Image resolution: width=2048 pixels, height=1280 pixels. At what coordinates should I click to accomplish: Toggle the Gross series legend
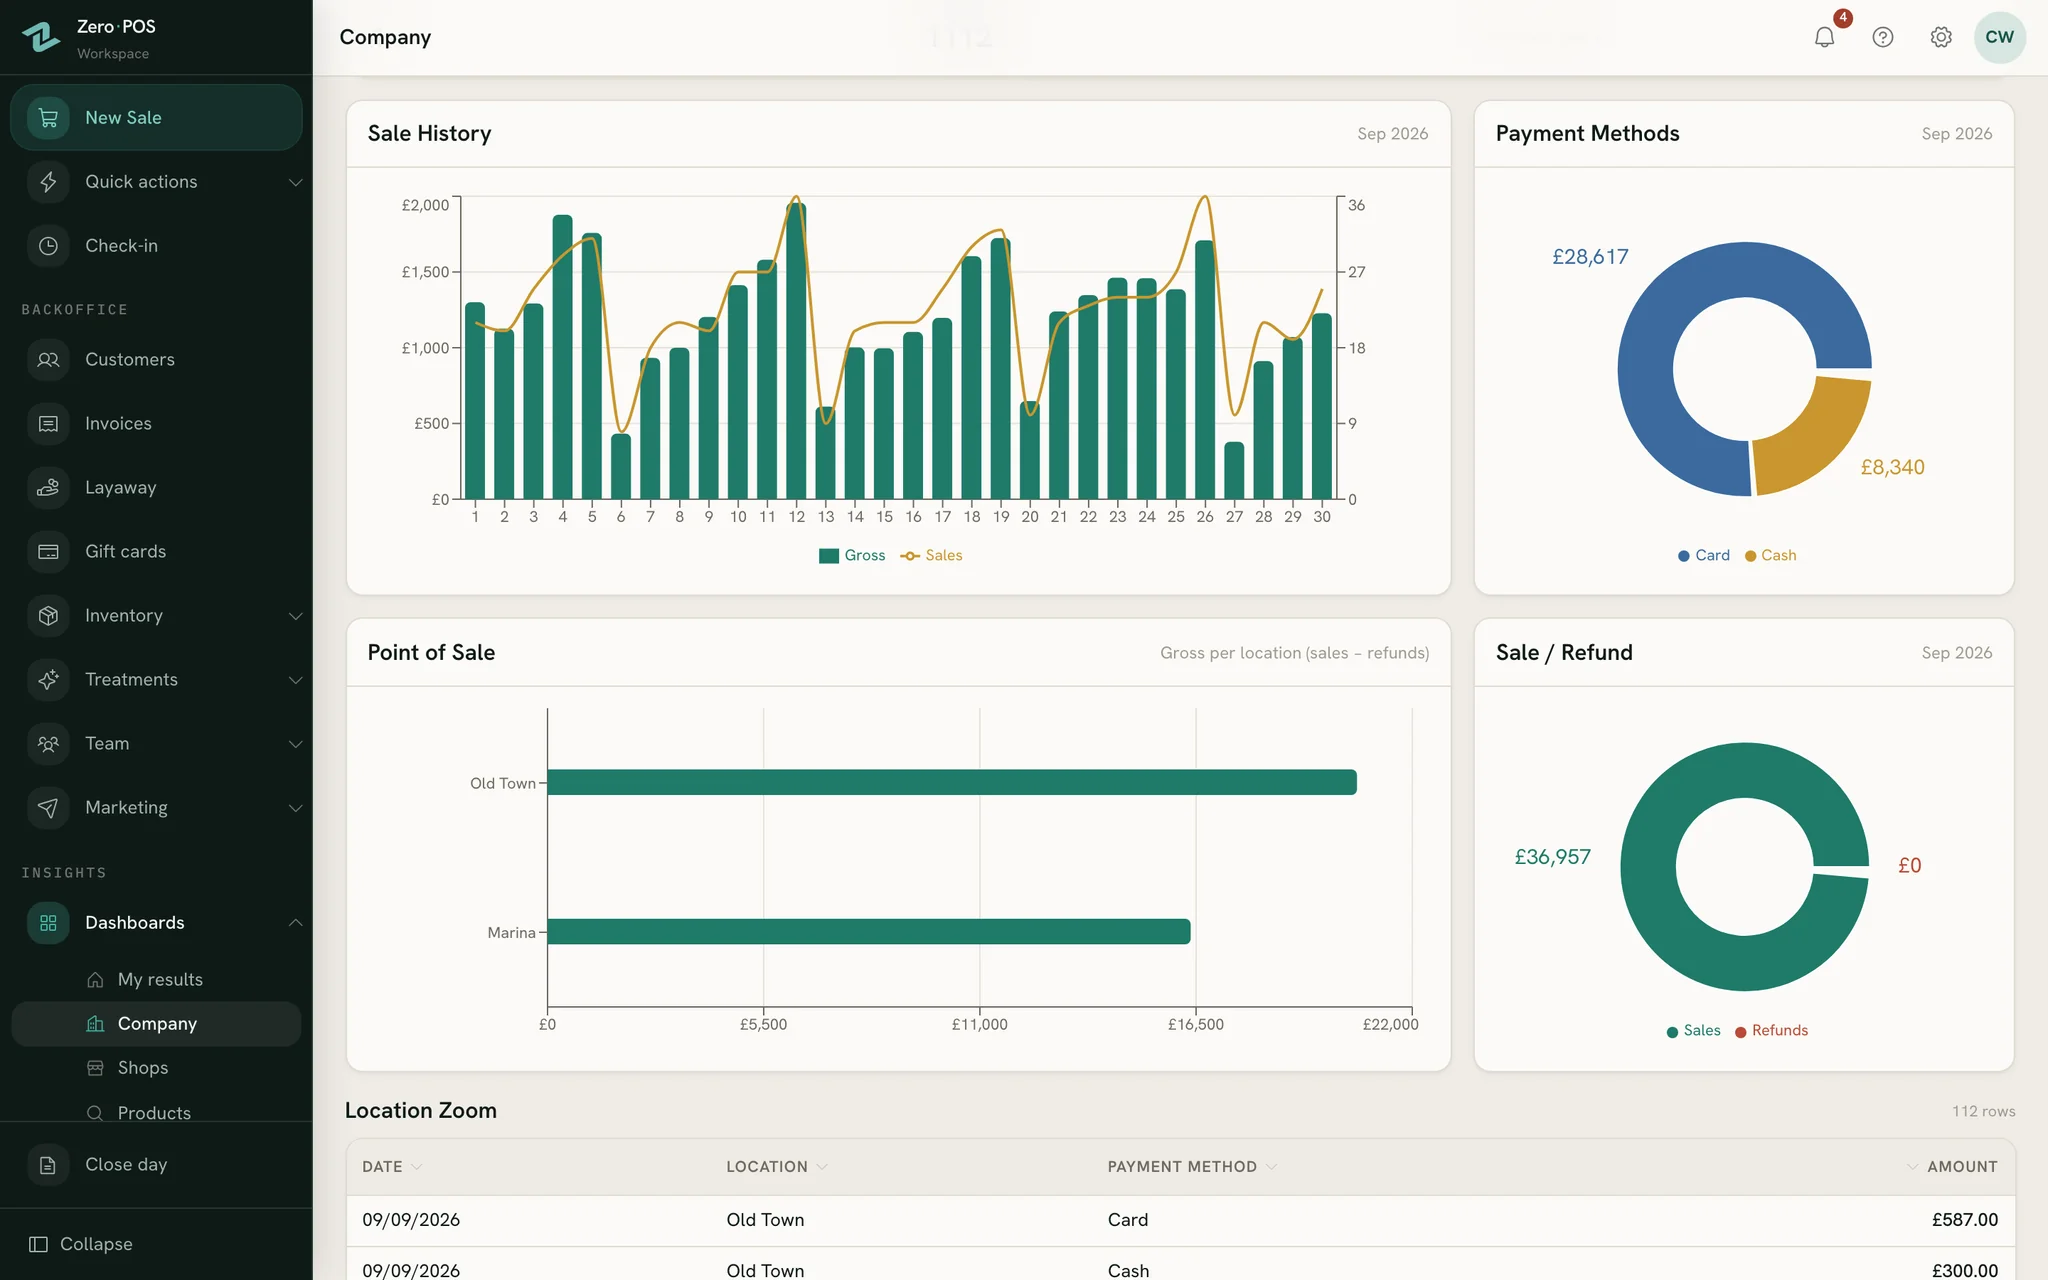(x=852, y=556)
